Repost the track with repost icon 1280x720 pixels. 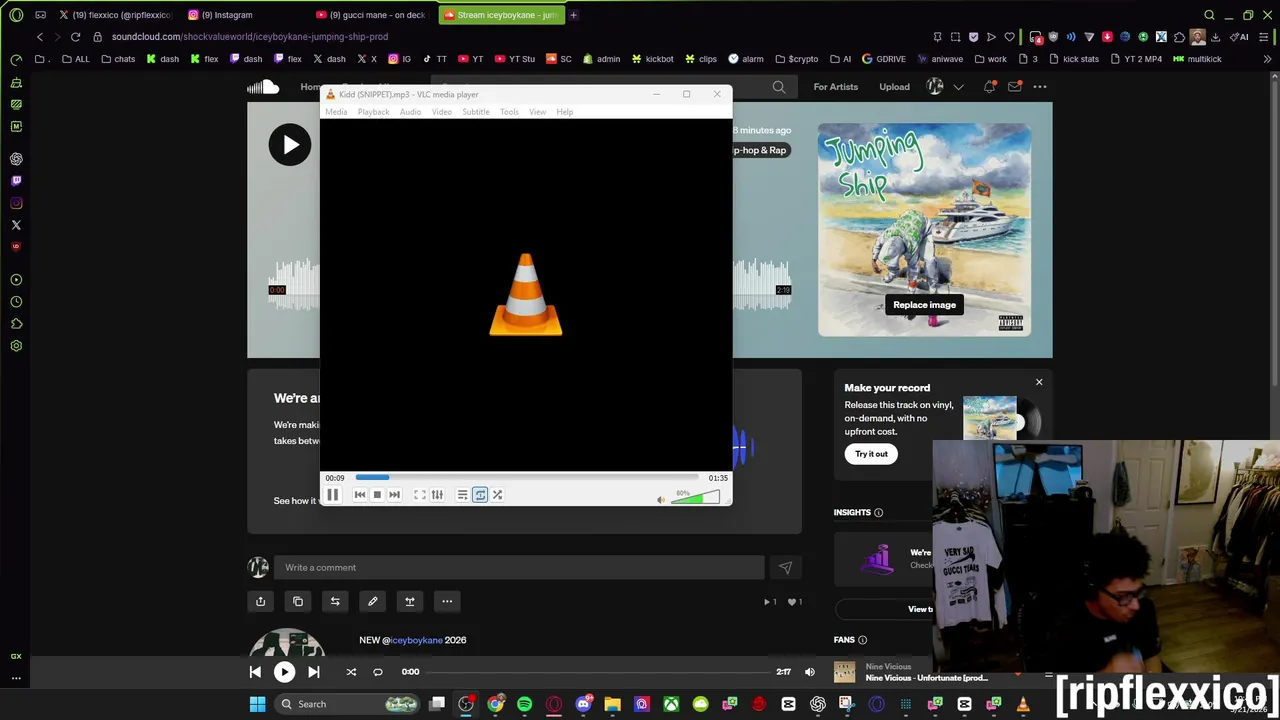[x=335, y=601]
